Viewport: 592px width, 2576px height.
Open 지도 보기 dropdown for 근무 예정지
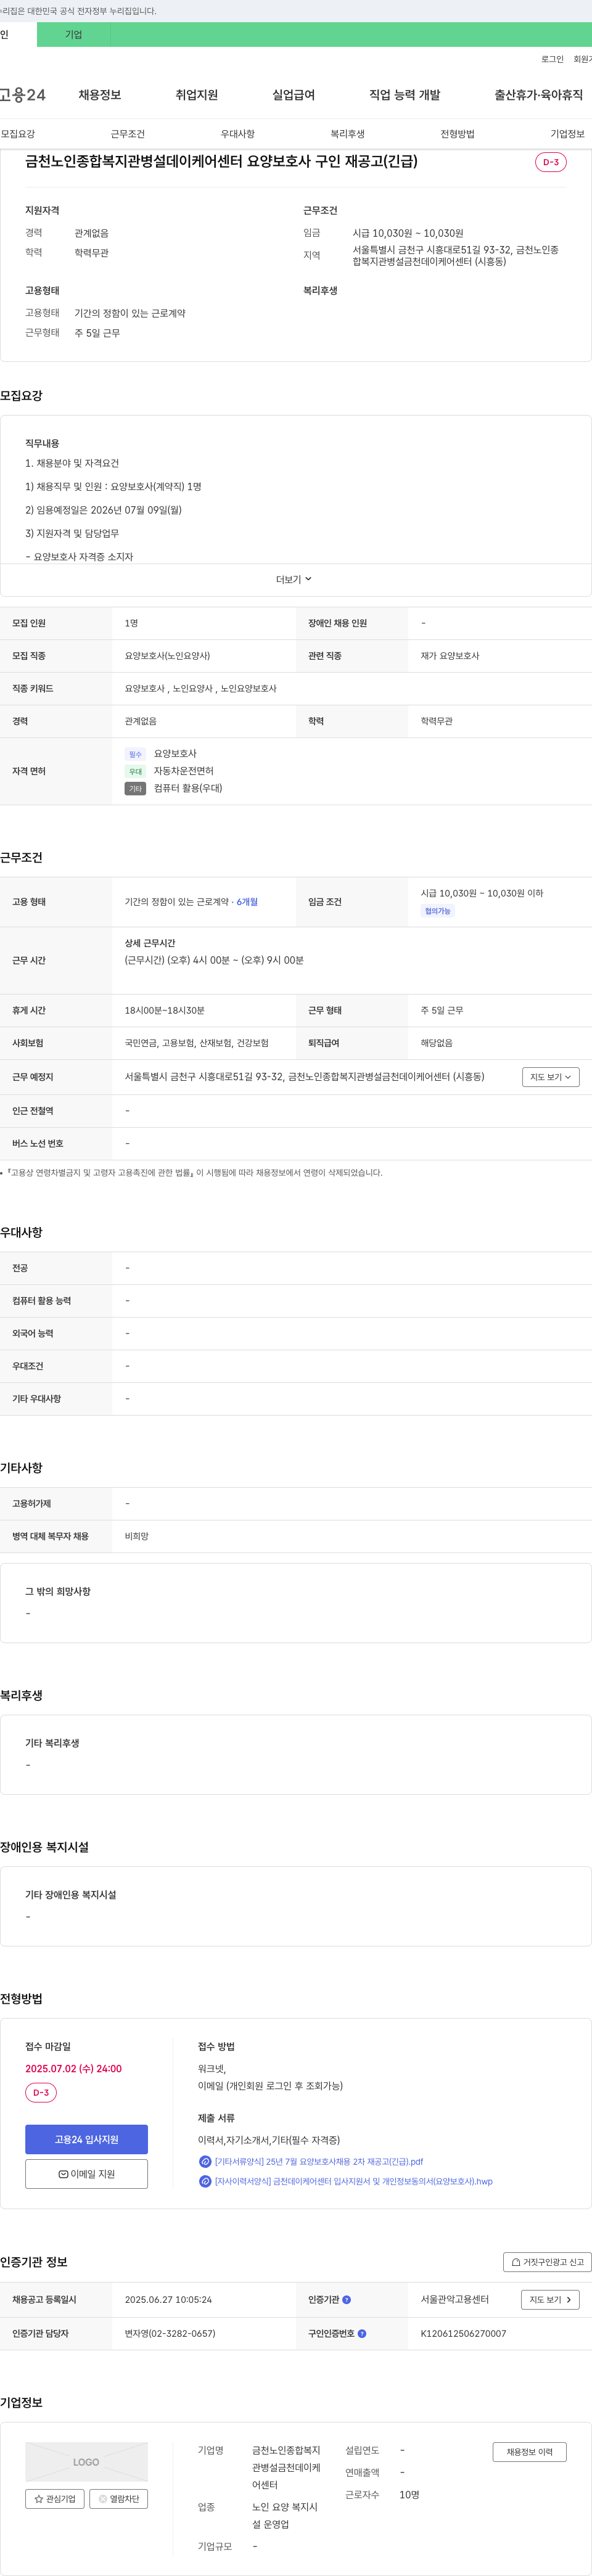[x=551, y=1077]
